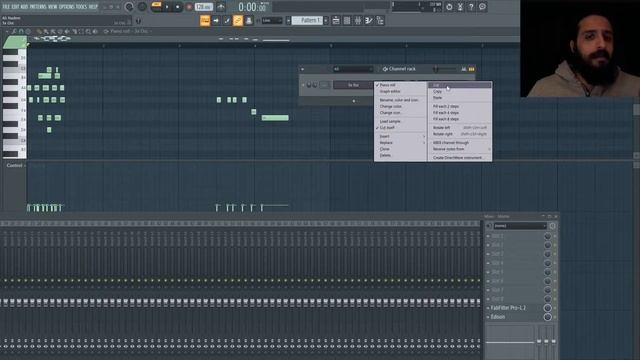Click the hourglass icon in top bar
640x360 pixels.
point(460,7)
